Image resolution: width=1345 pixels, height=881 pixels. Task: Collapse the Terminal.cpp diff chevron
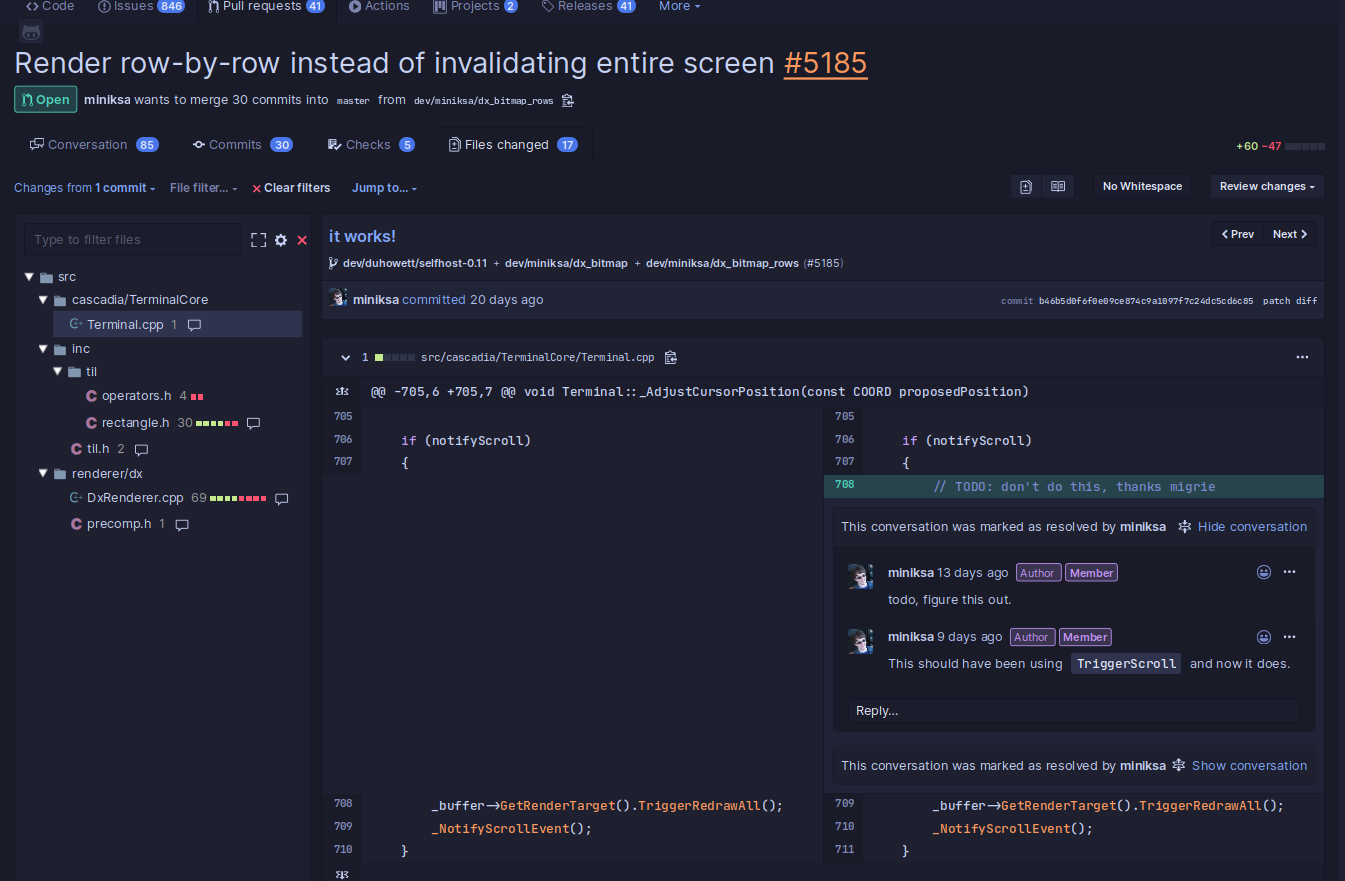(346, 357)
